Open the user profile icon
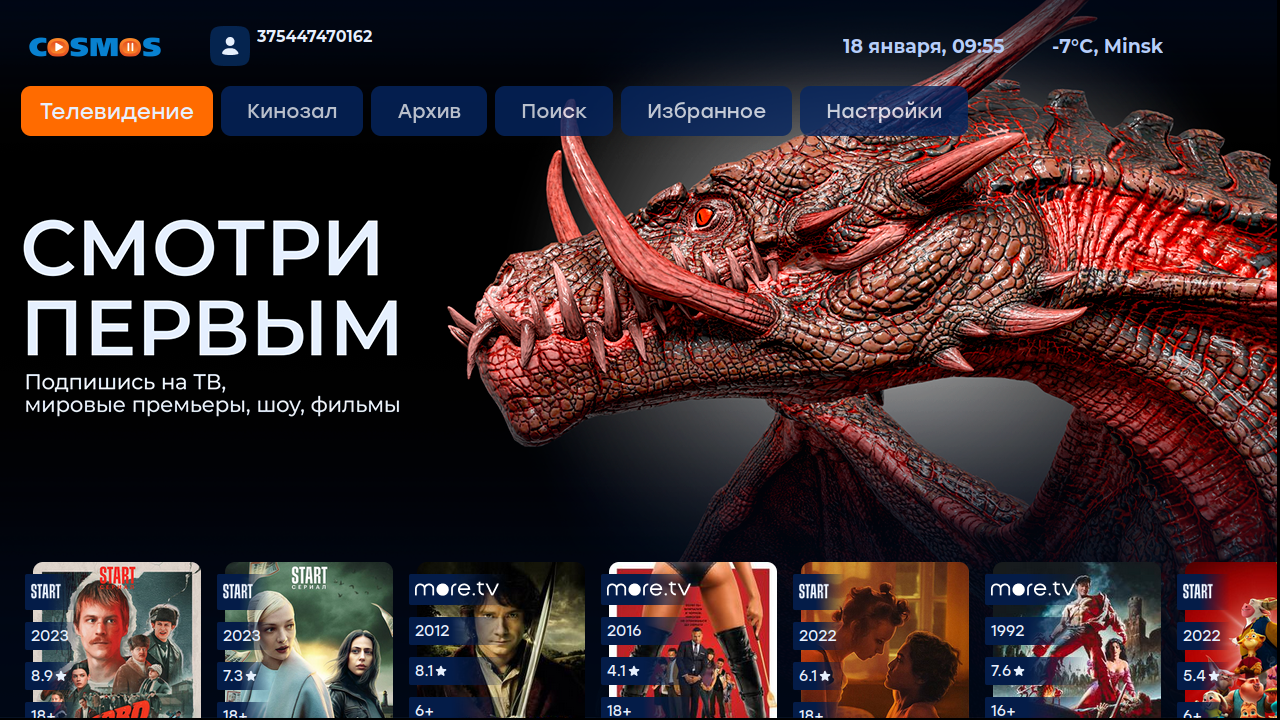The width and height of the screenshot is (1280, 720). [230, 46]
